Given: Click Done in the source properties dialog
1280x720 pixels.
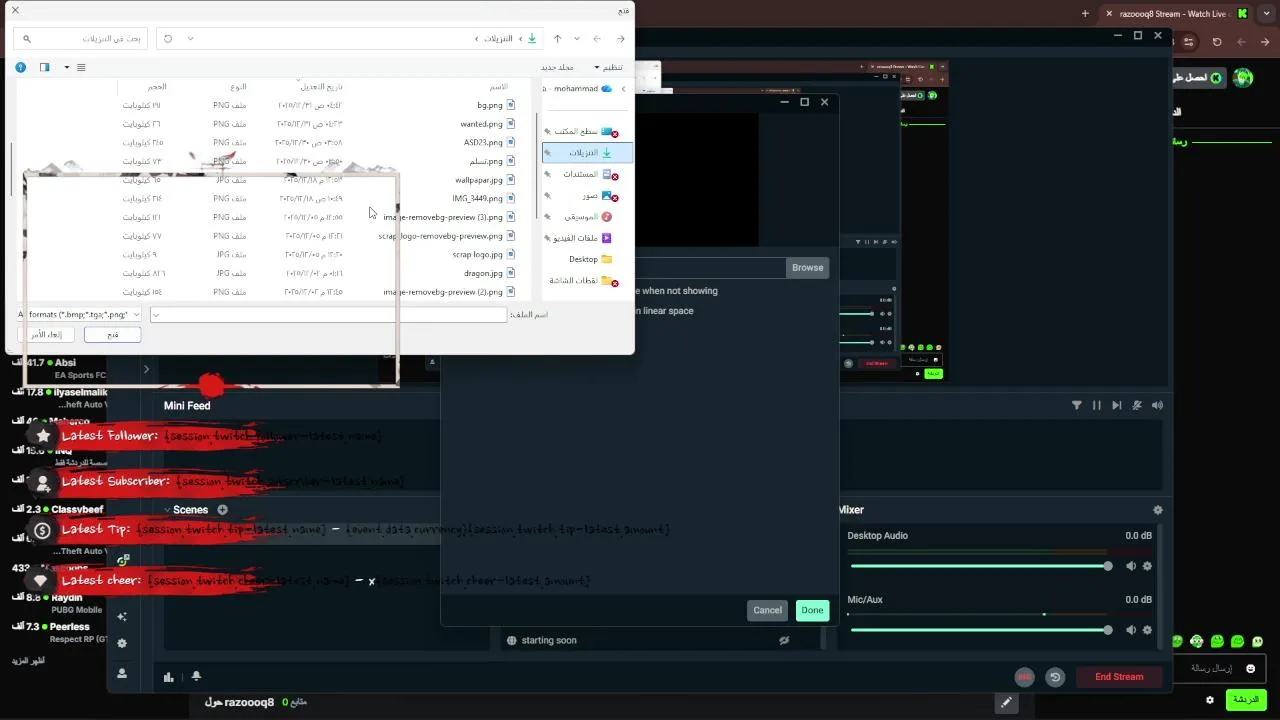Looking at the screenshot, I should (x=812, y=610).
